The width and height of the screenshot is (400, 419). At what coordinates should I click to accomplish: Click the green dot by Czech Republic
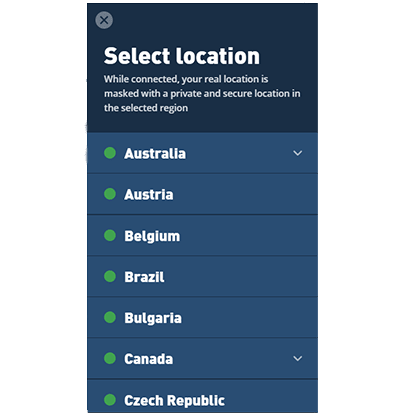(x=110, y=399)
